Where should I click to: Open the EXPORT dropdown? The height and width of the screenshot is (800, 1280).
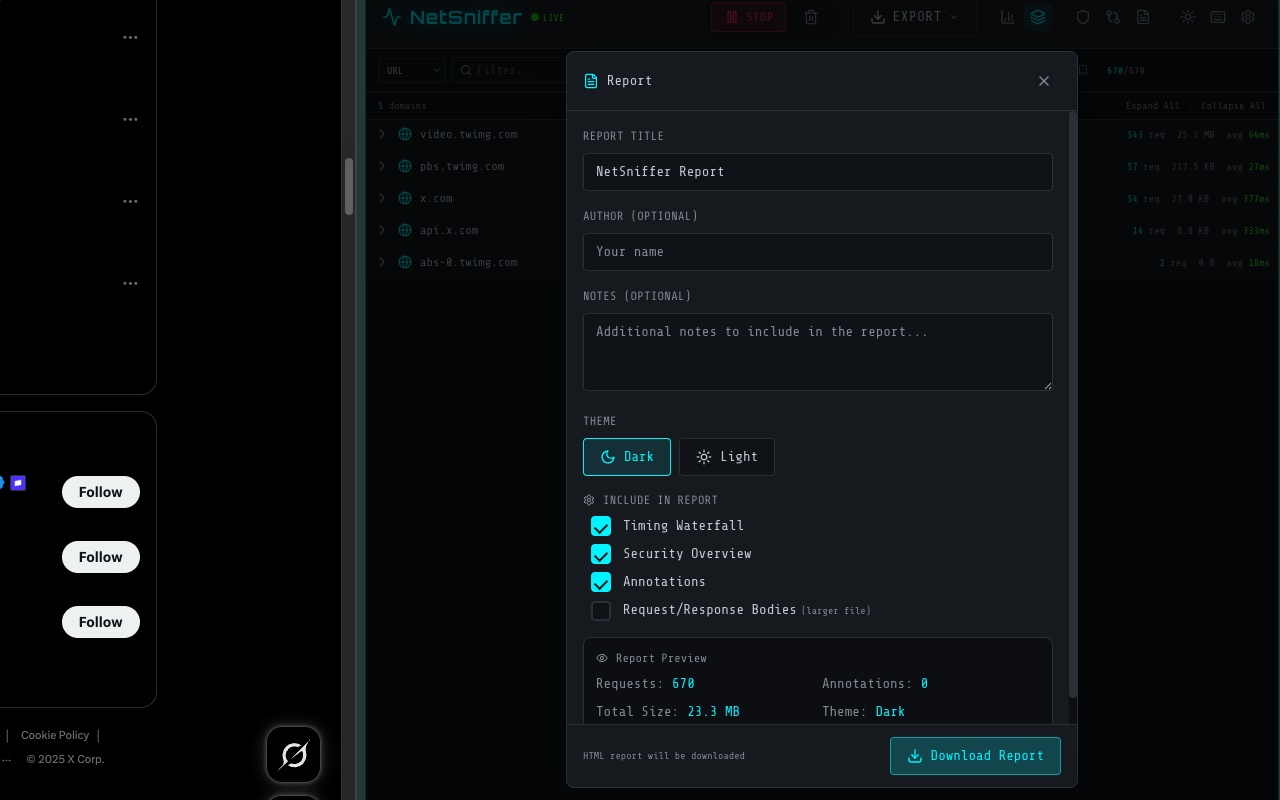(x=915, y=17)
